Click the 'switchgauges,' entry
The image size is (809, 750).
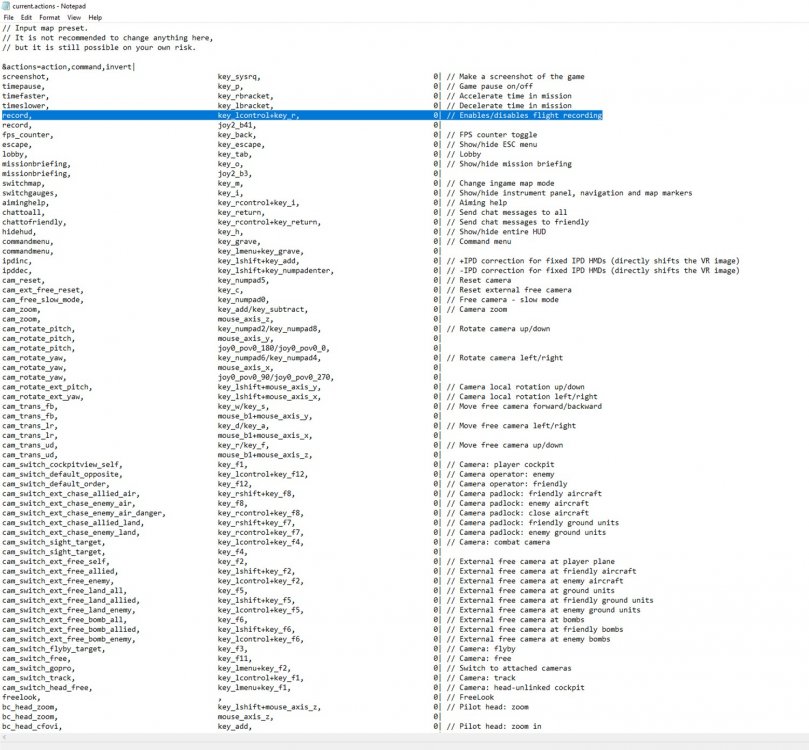tap(30, 193)
